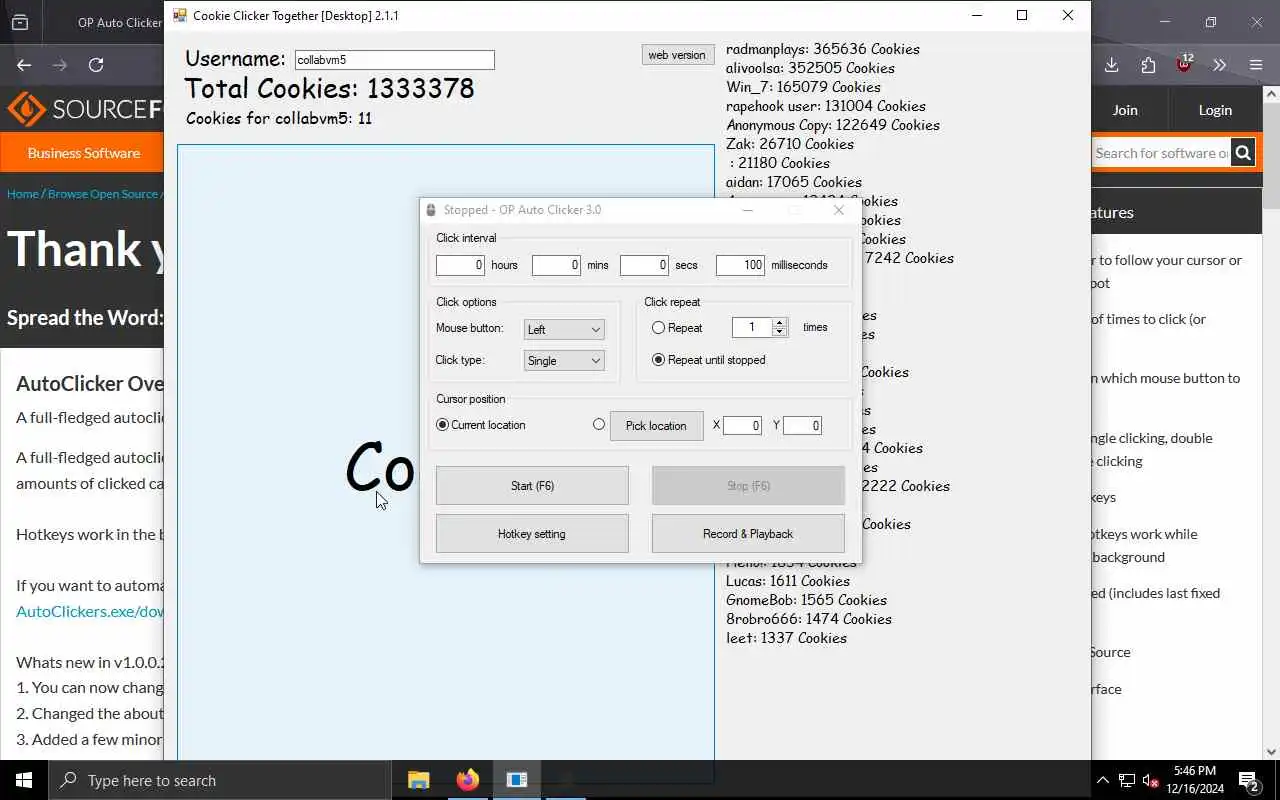The height and width of the screenshot is (800, 1280).
Task: Open the Mouse button dropdown
Action: coord(564,329)
